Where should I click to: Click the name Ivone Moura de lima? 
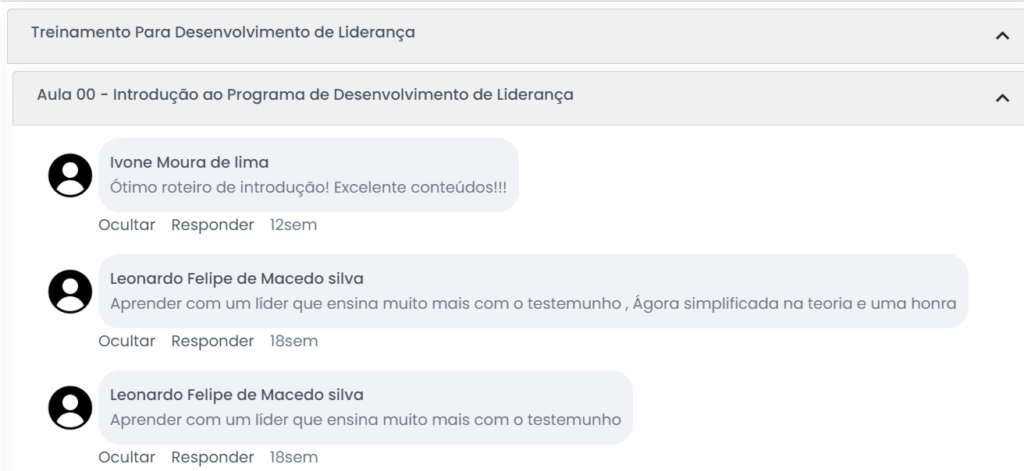click(x=189, y=162)
